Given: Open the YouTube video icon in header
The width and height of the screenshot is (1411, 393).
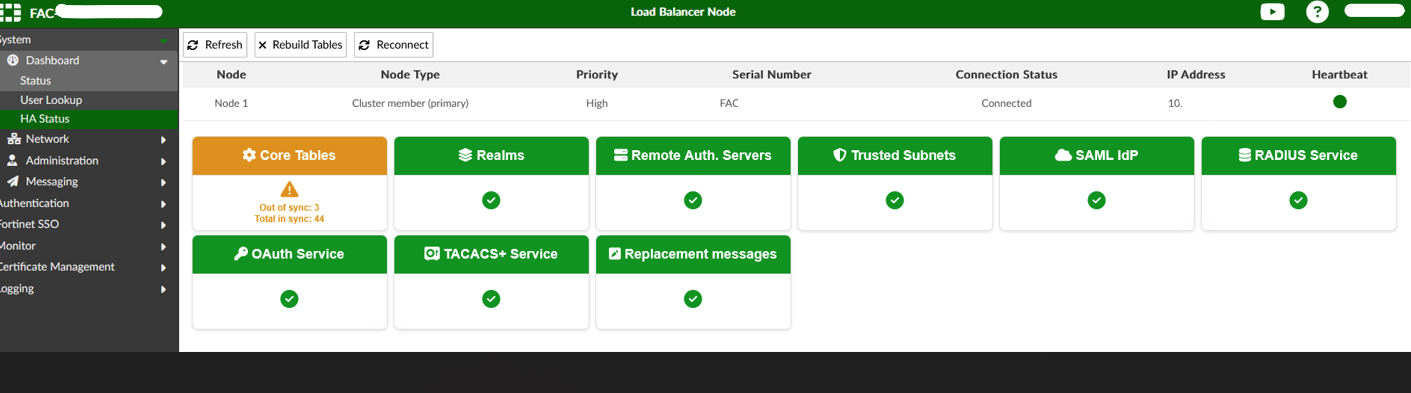Looking at the screenshot, I should pos(1272,12).
